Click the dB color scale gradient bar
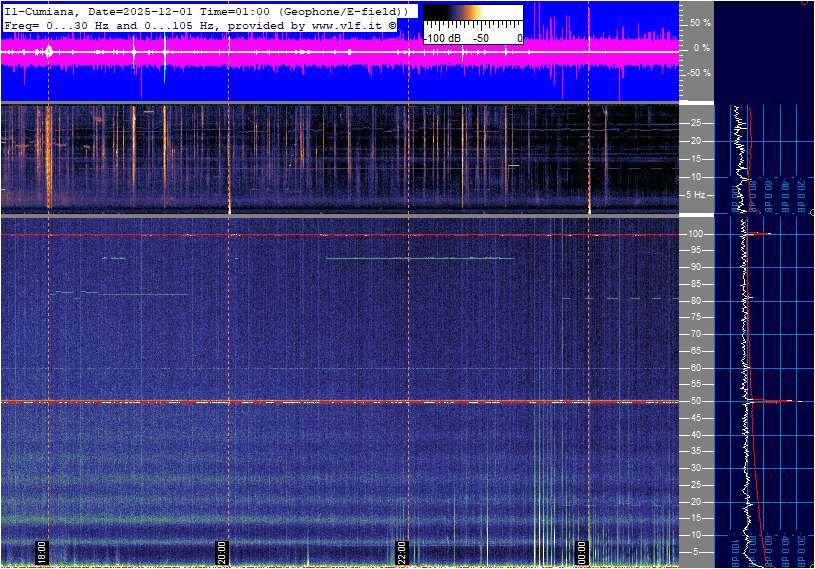 (x=472, y=14)
